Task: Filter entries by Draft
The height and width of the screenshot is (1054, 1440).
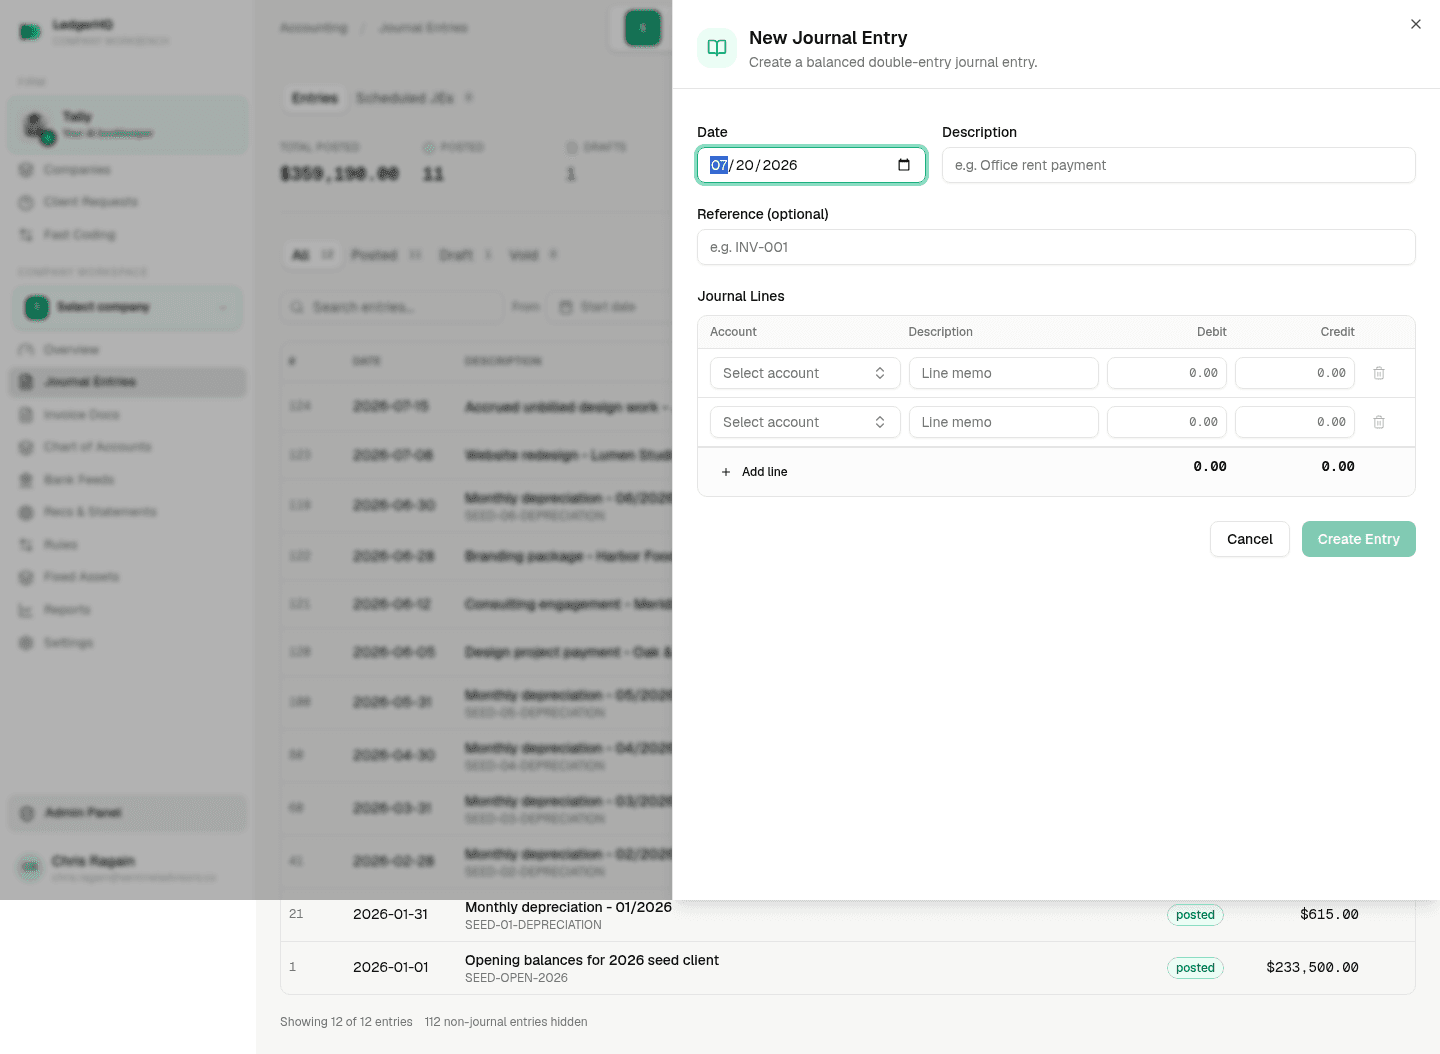Action: click(466, 255)
